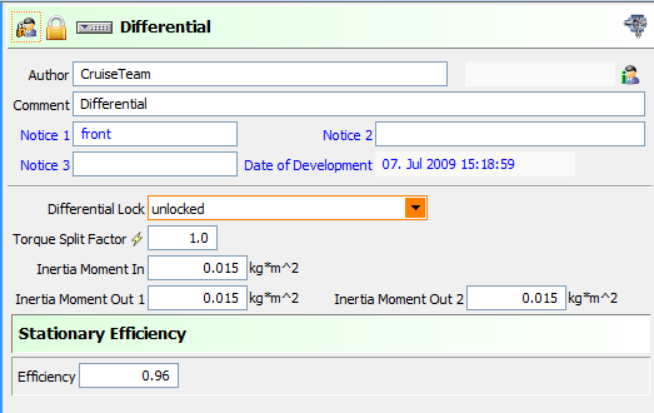Click the blank field beside the Author box
The height and width of the screenshot is (413, 654).
(540, 74)
